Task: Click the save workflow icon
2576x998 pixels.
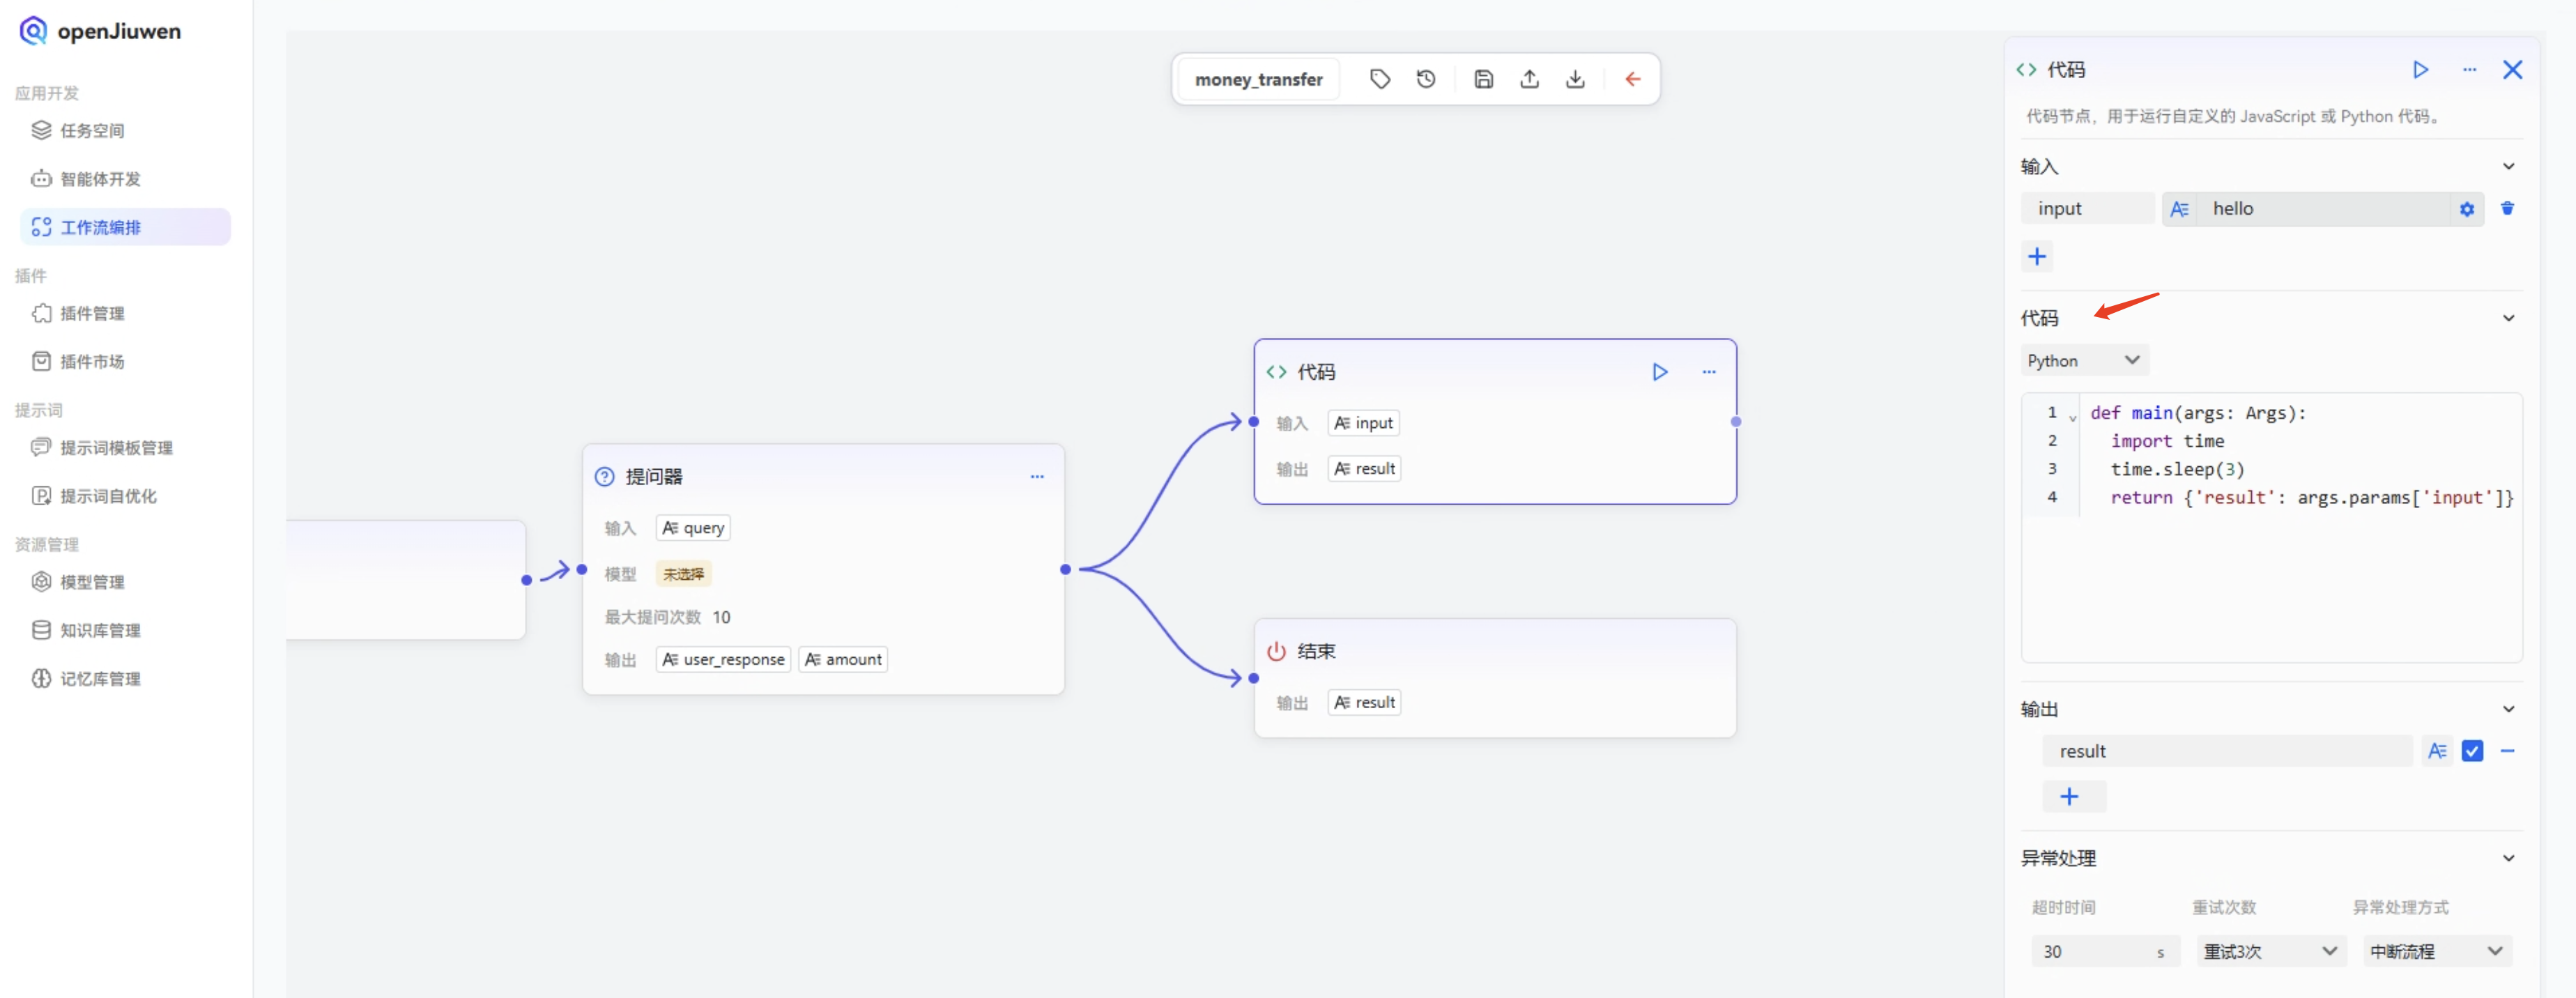Action: tap(1483, 79)
